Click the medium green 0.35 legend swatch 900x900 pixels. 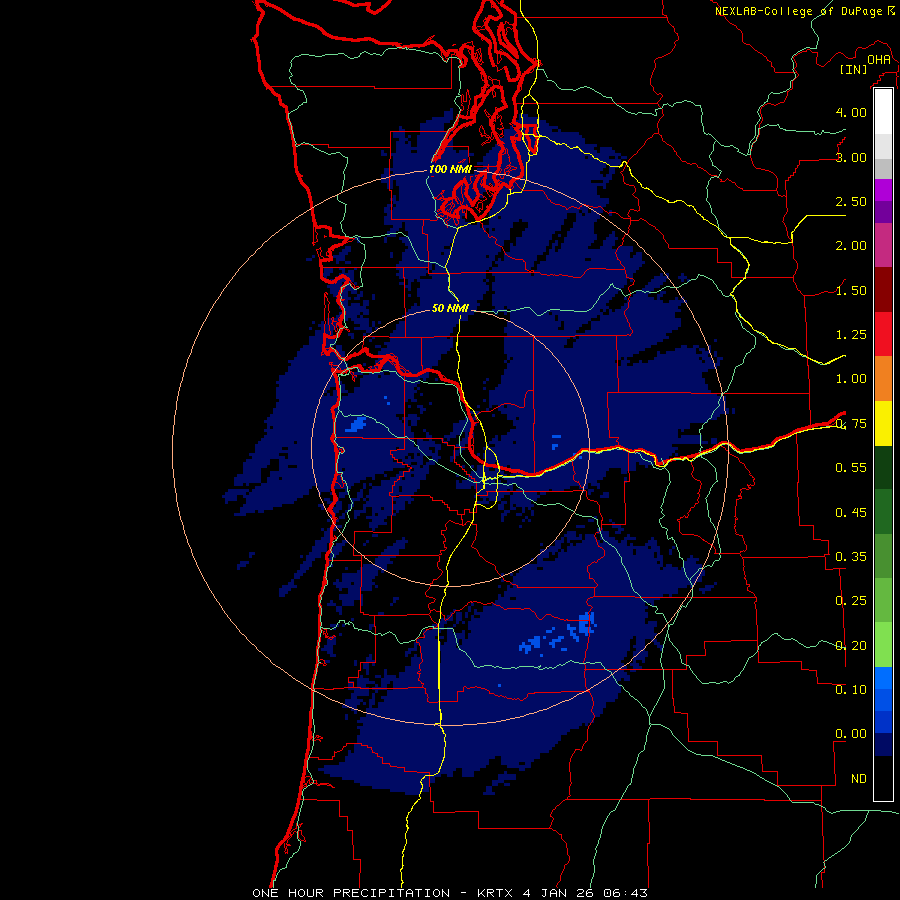[883, 556]
